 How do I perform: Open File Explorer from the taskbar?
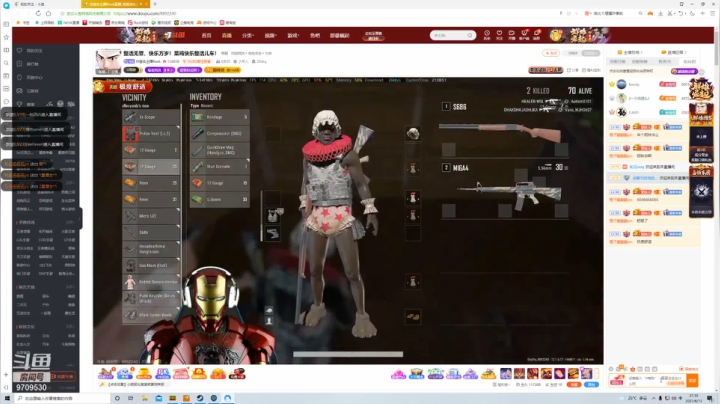point(145,398)
